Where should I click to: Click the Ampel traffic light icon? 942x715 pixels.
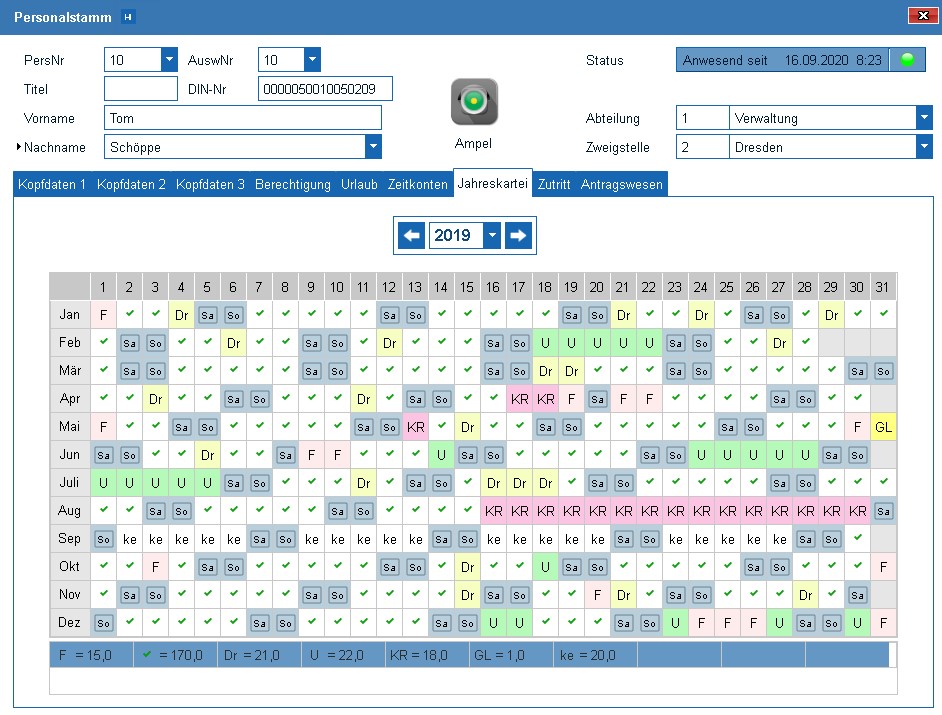tap(474, 102)
